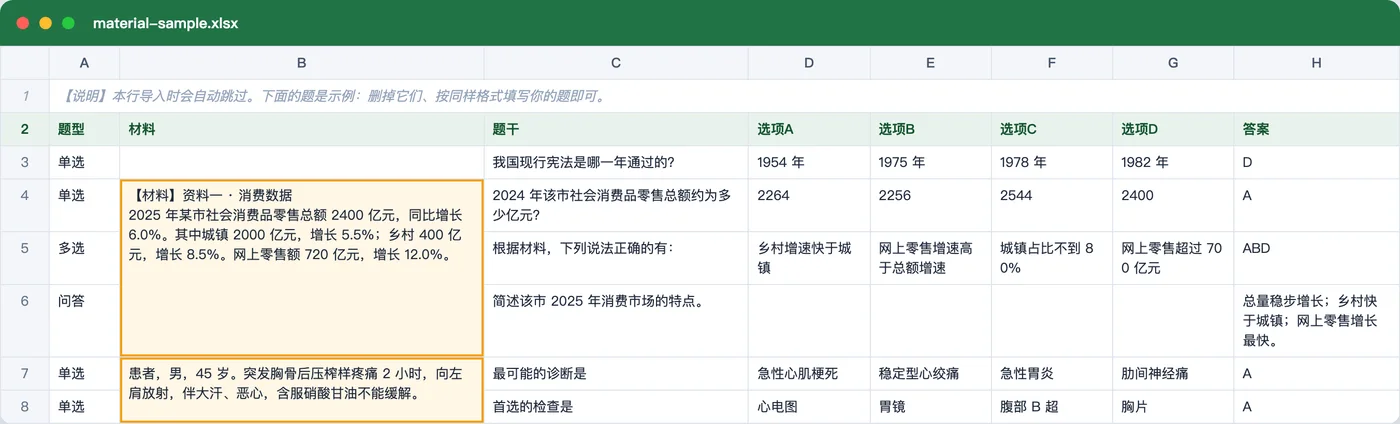
Task: Select the 我国现行宪法是哪一年通过的 question cell
Action: pos(616,162)
